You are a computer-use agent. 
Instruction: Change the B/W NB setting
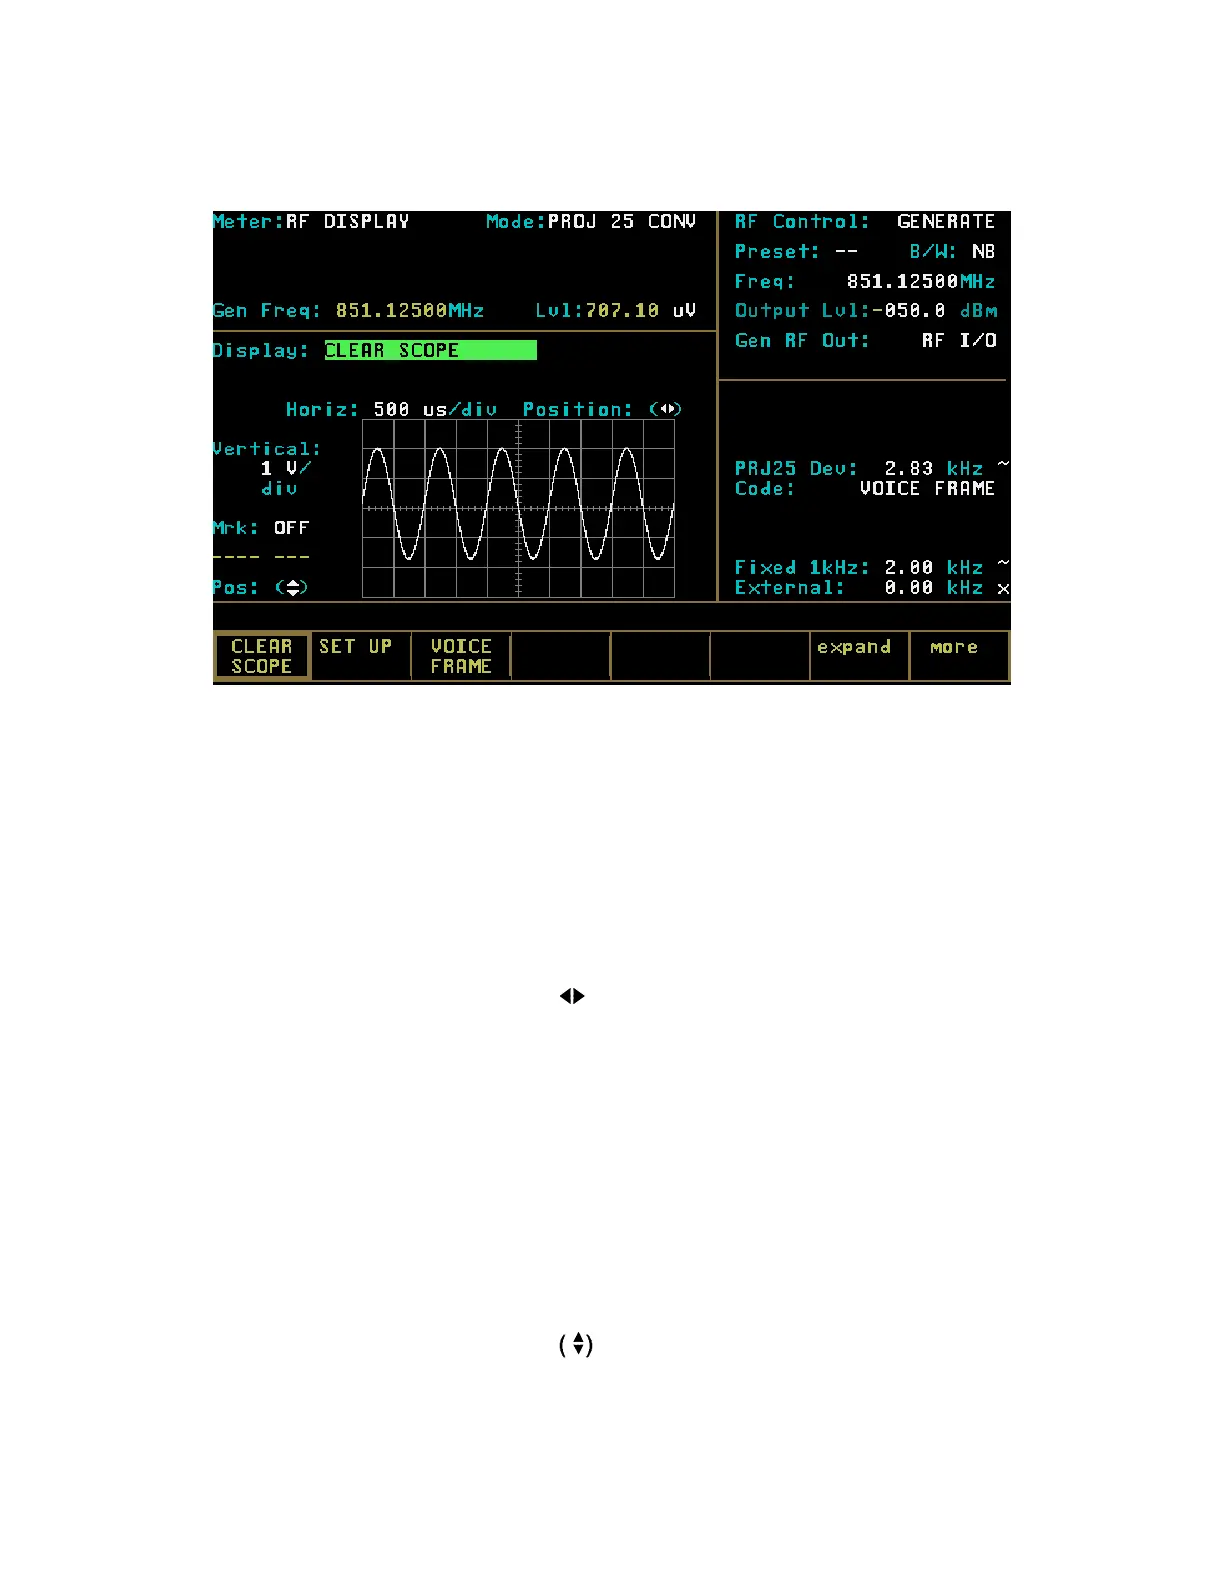pos(983,251)
